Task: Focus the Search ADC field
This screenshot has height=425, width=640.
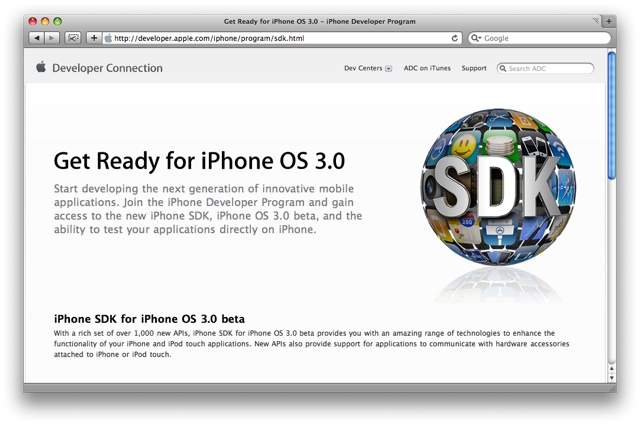Action: (545, 69)
